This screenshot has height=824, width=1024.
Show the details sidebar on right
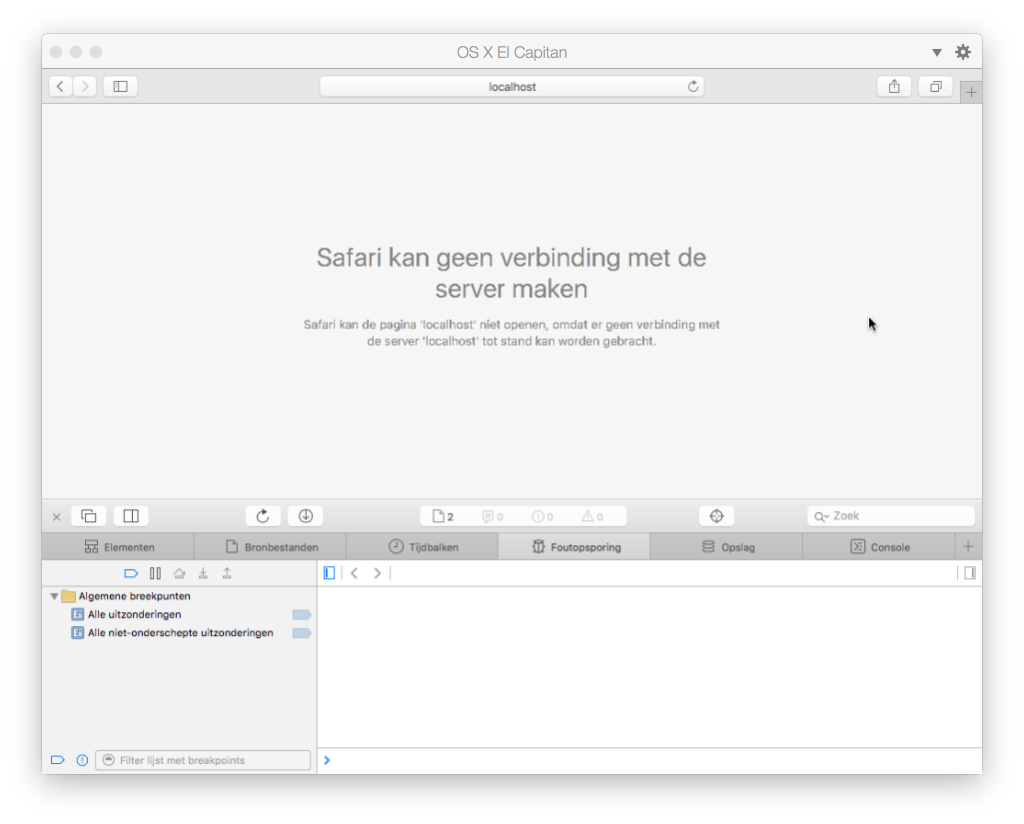pyautogui.click(x=970, y=573)
